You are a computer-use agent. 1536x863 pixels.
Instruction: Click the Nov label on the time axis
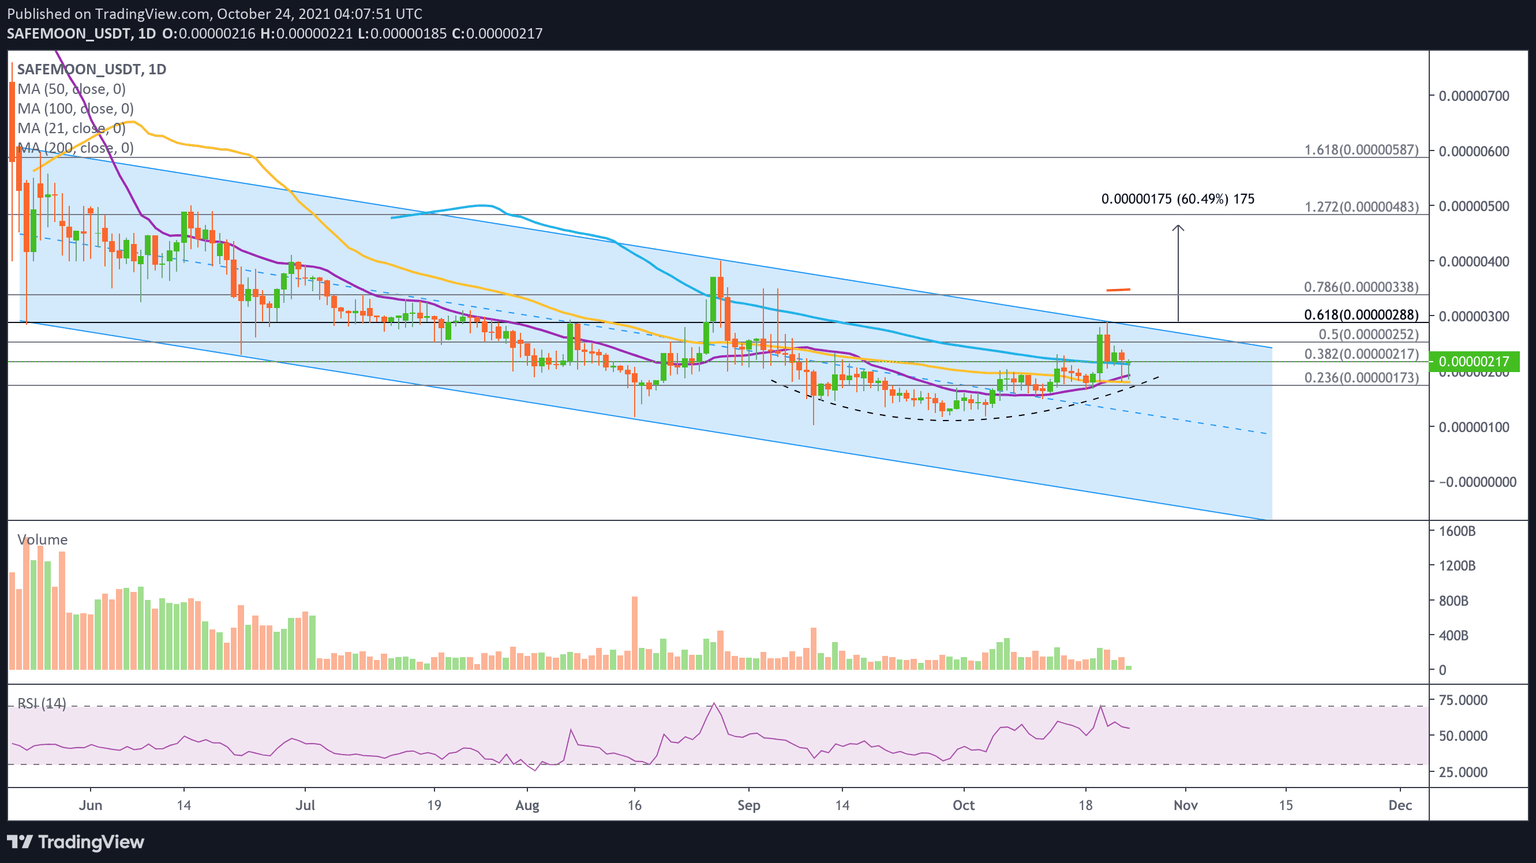1185,805
